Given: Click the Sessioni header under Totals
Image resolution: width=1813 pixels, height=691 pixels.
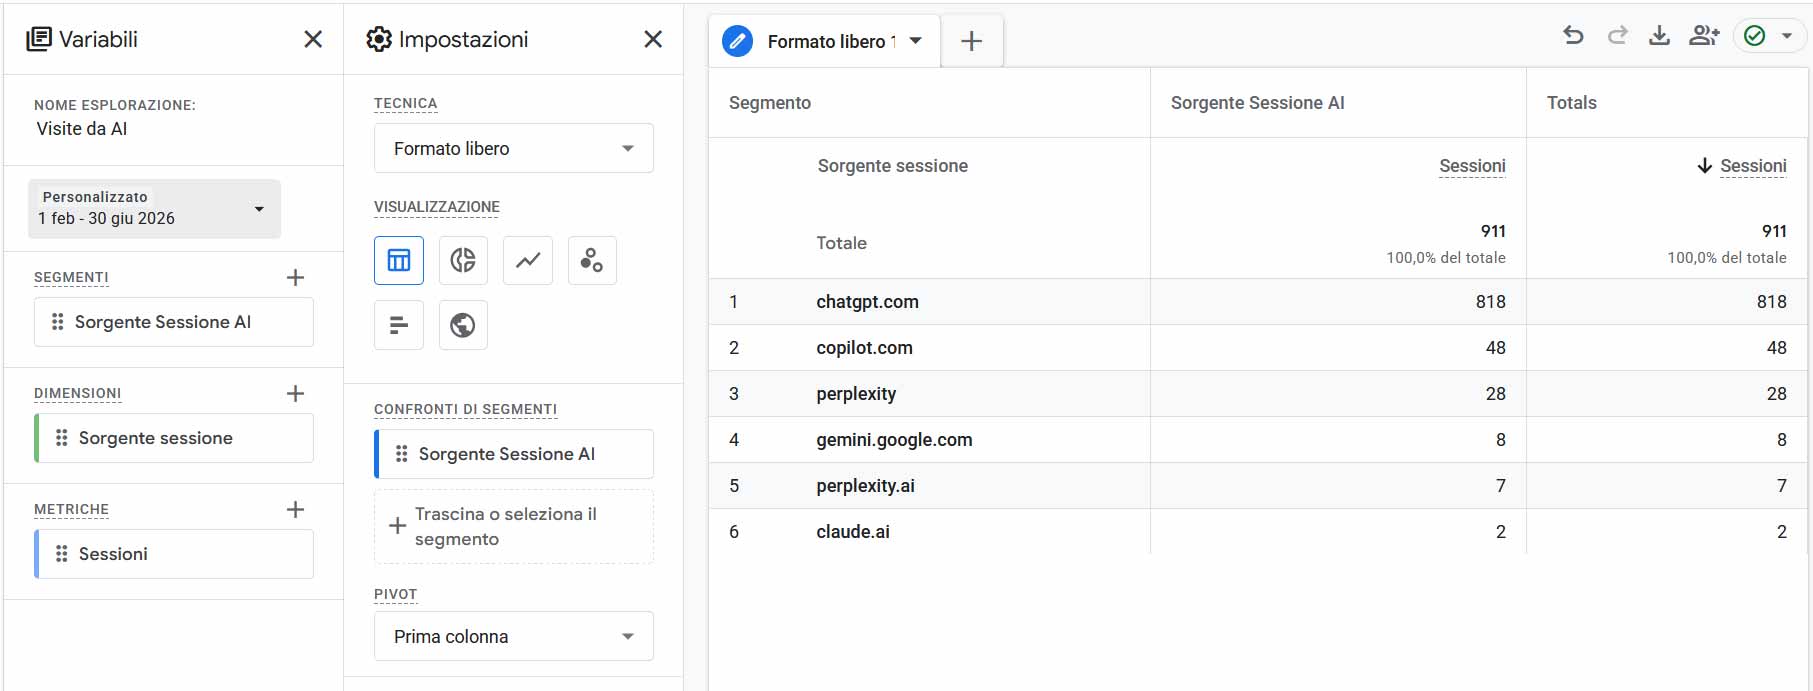Looking at the screenshot, I should pos(1753,166).
